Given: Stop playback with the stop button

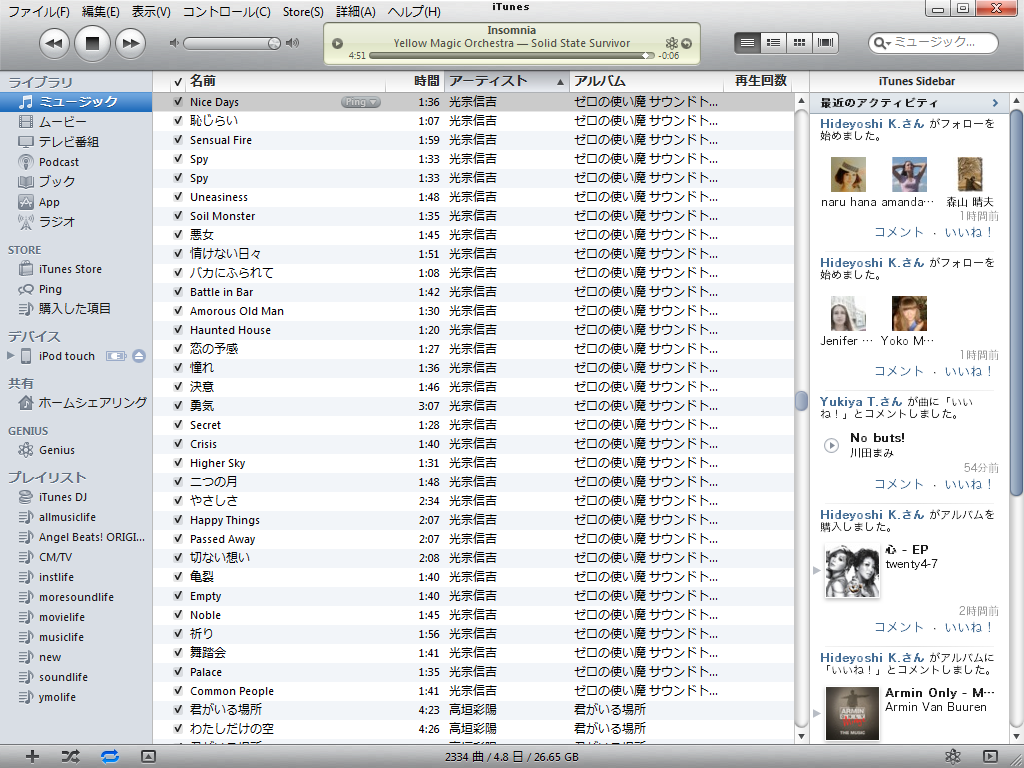Looking at the screenshot, I should [x=92, y=44].
